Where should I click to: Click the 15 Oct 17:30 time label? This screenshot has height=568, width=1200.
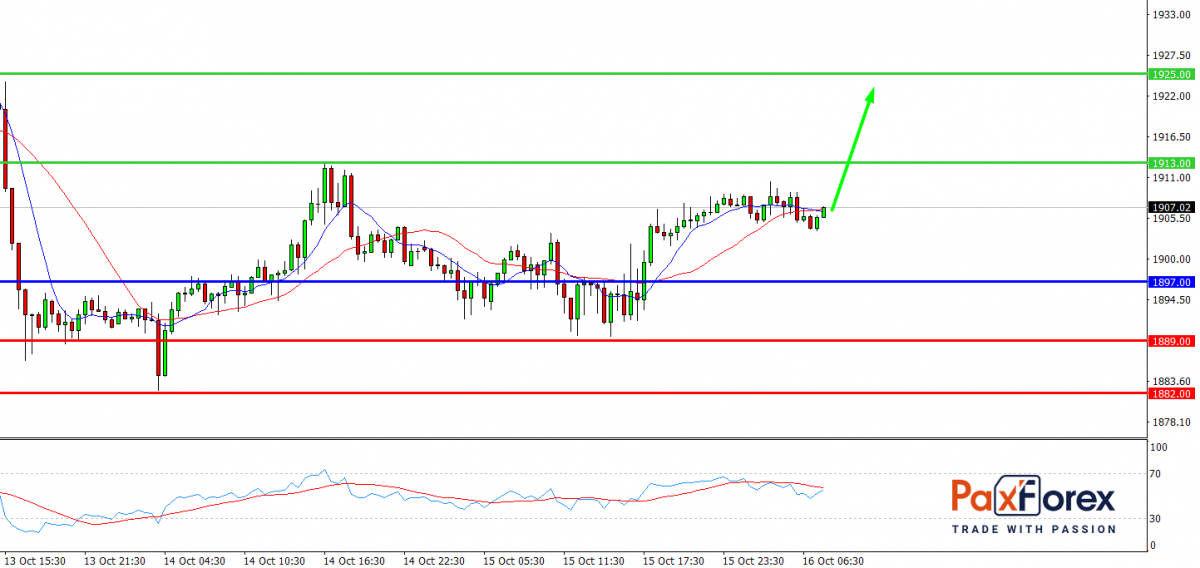[x=674, y=561]
